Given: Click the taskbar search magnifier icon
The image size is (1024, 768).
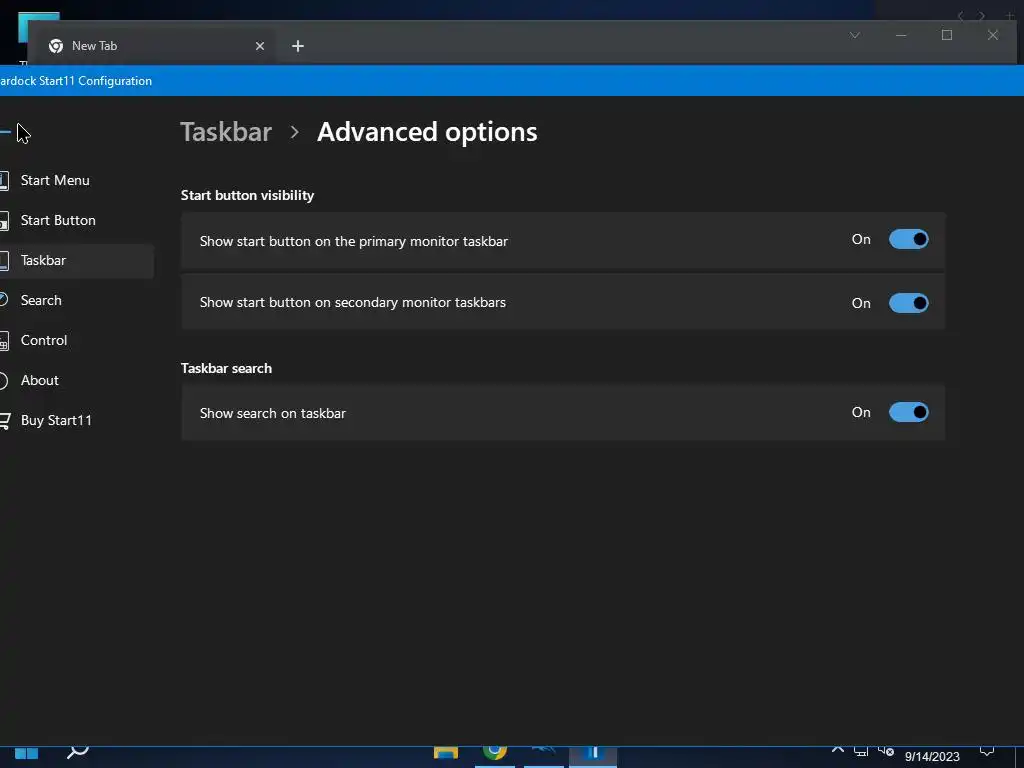Looking at the screenshot, I should pos(78,752).
